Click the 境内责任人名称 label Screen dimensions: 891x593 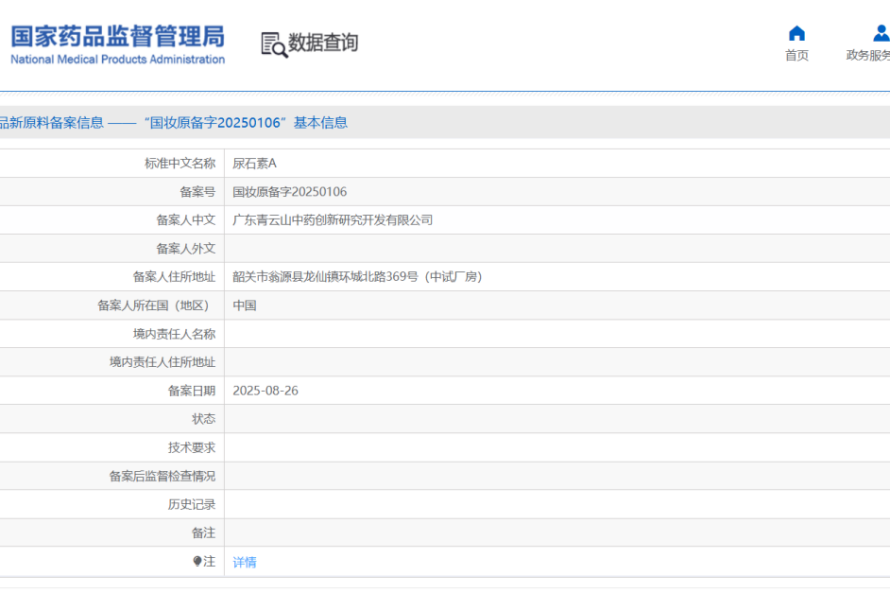[x=174, y=334]
